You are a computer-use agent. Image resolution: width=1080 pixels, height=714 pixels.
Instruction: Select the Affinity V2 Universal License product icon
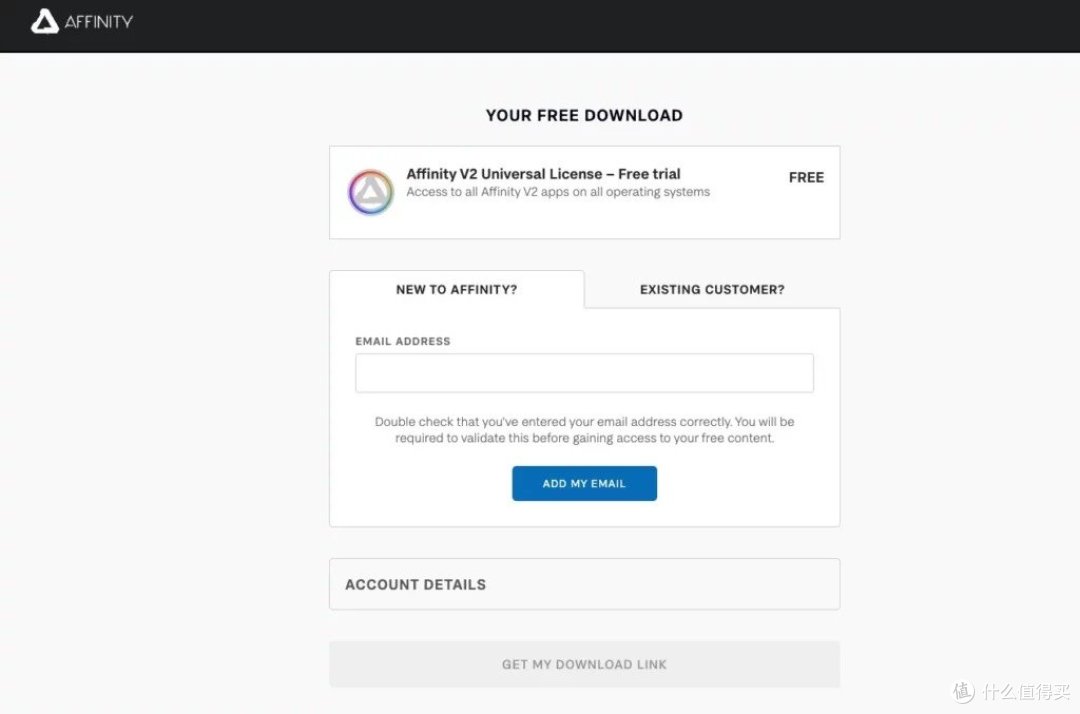pyautogui.click(x=370, y=192)
